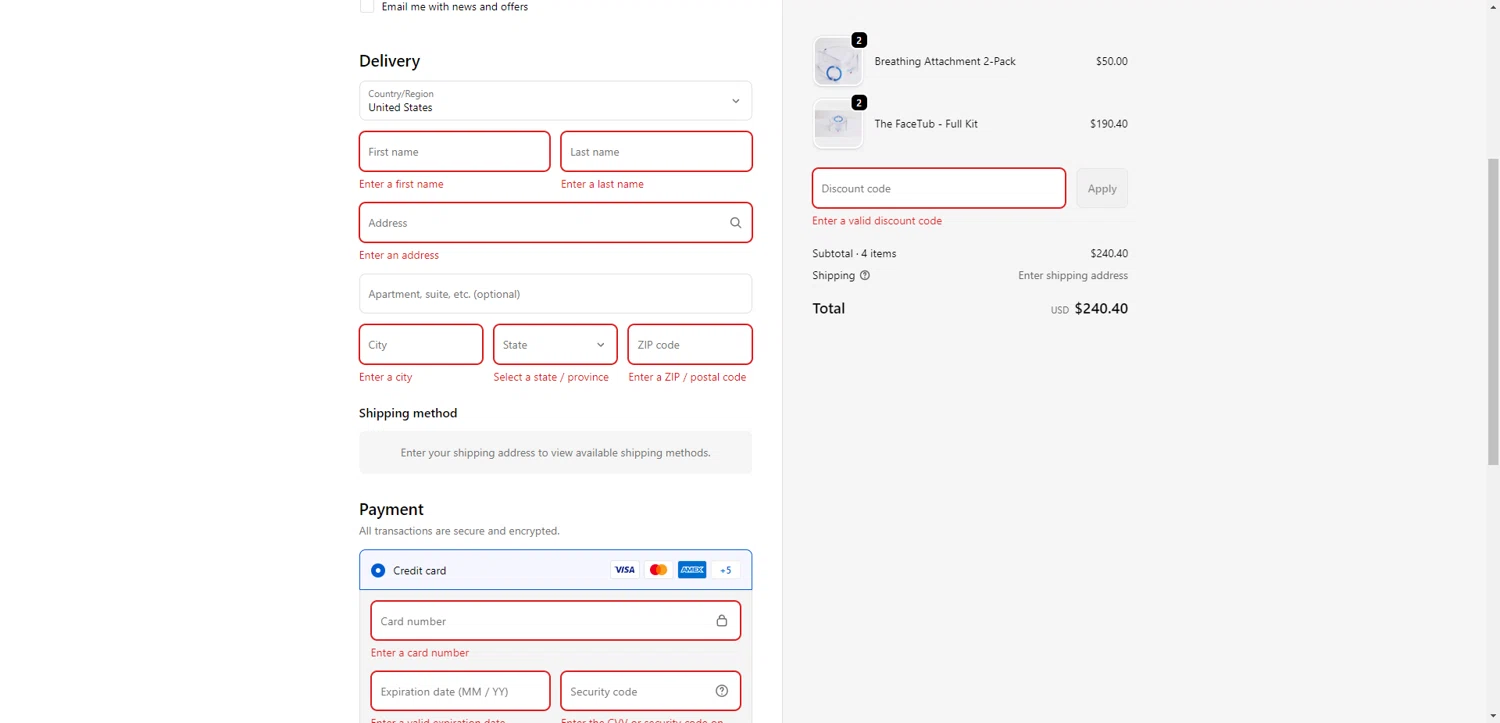
Task: Focus the Card number field
Action: pyautogui.click(x=555, y=620)
